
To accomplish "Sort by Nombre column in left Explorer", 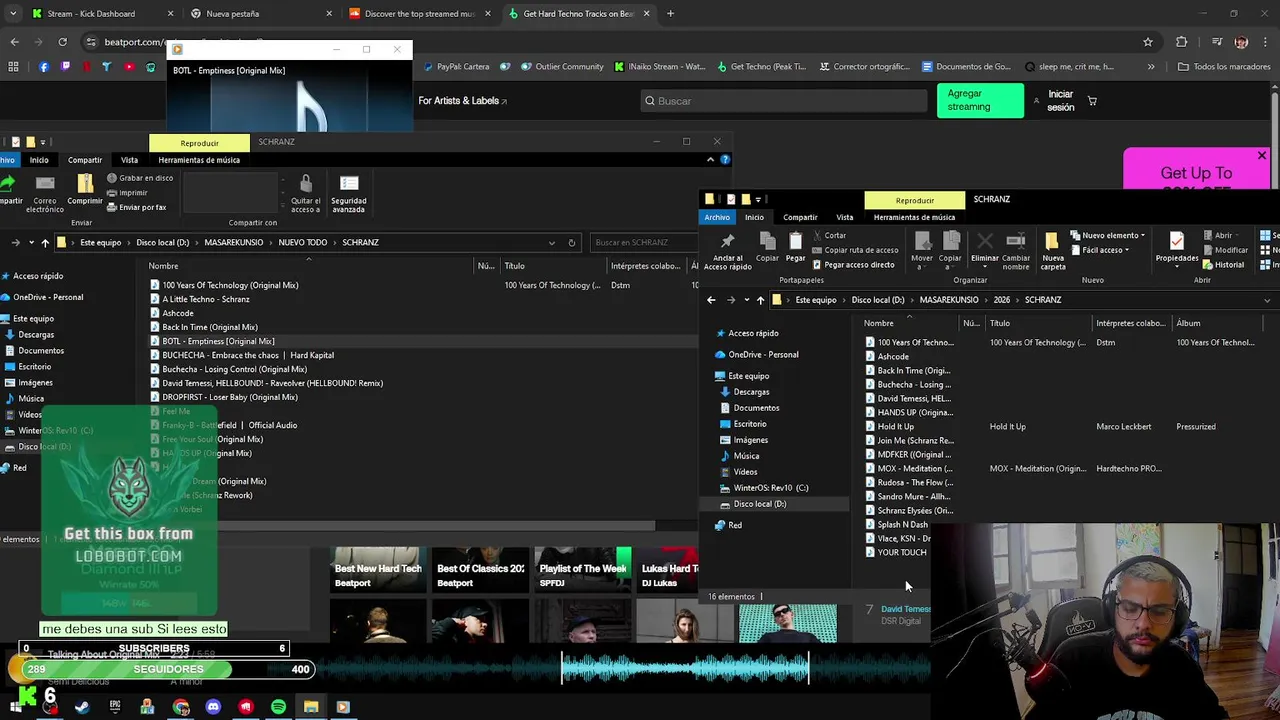I will pyautogui.click(x=164, y=266).
